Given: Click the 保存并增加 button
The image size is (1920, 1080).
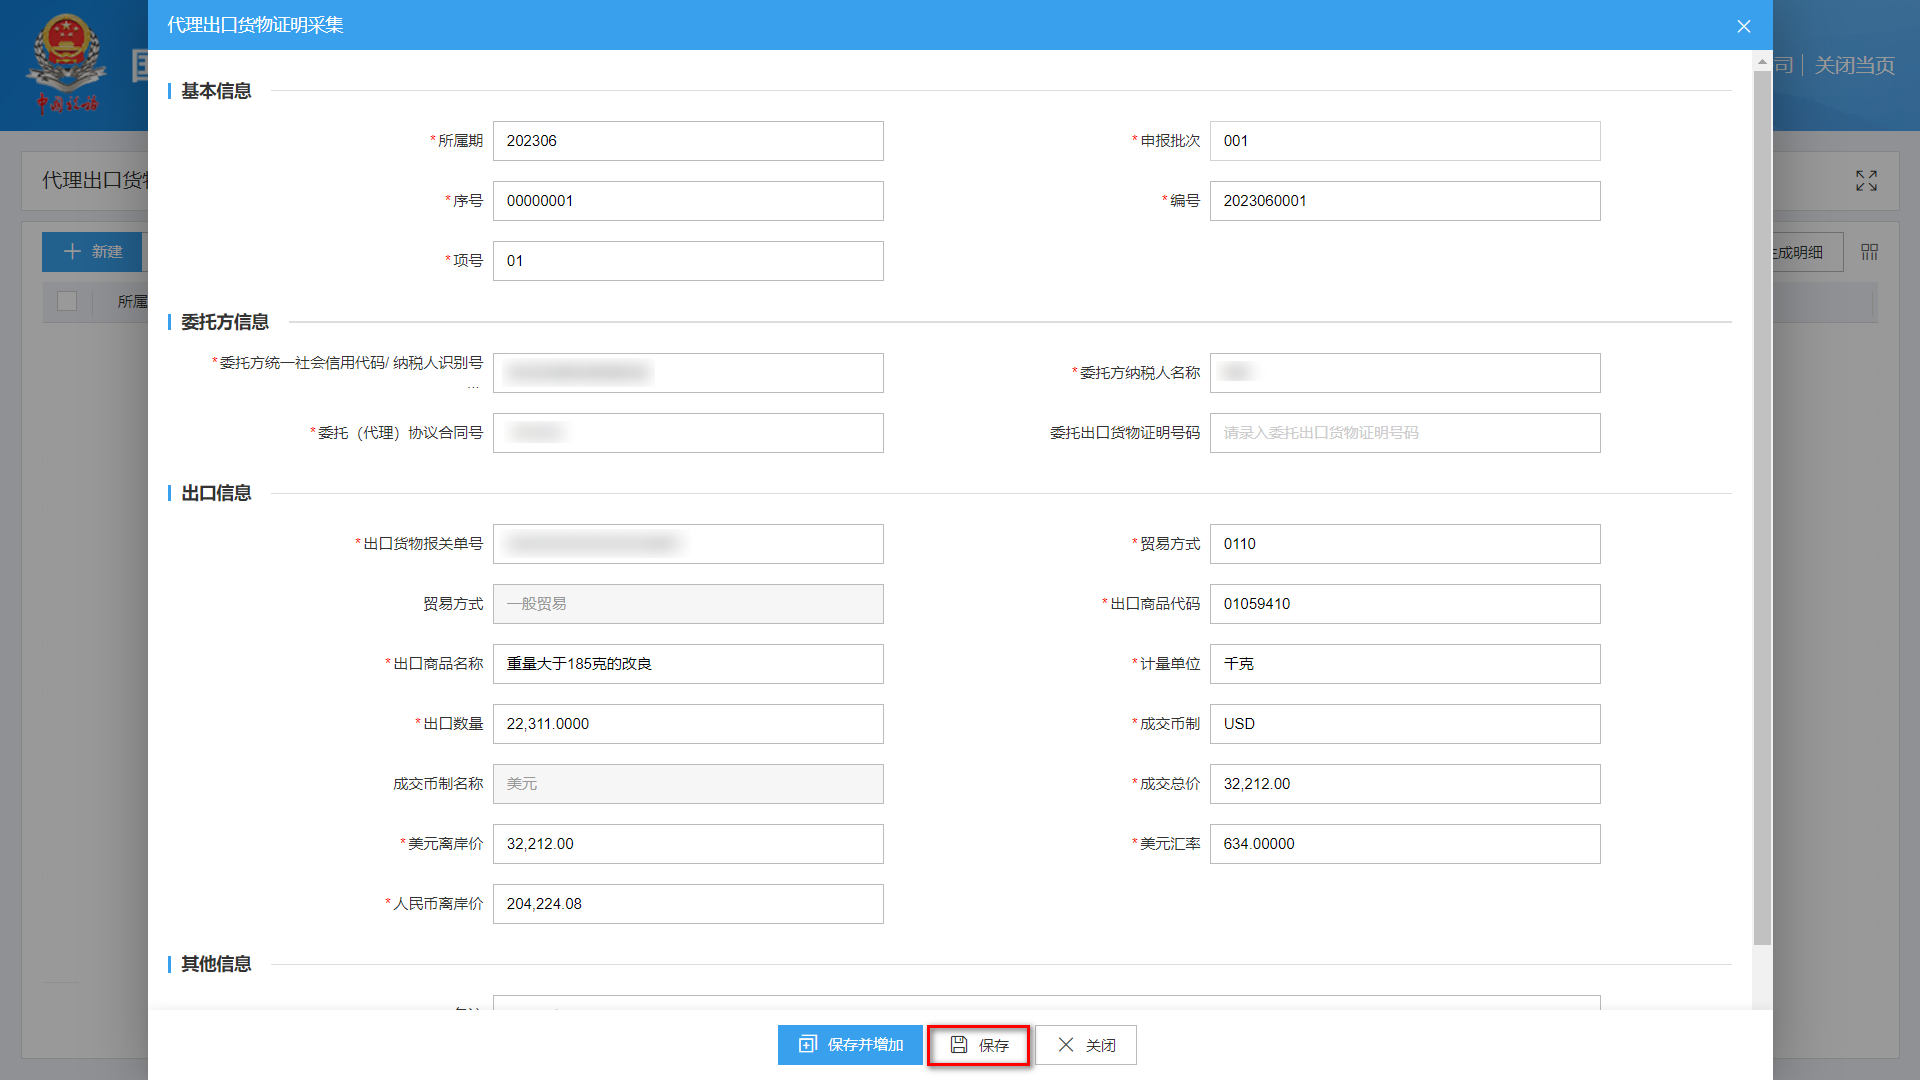Looking at the screenshot, I should [x=850, y=1045].
